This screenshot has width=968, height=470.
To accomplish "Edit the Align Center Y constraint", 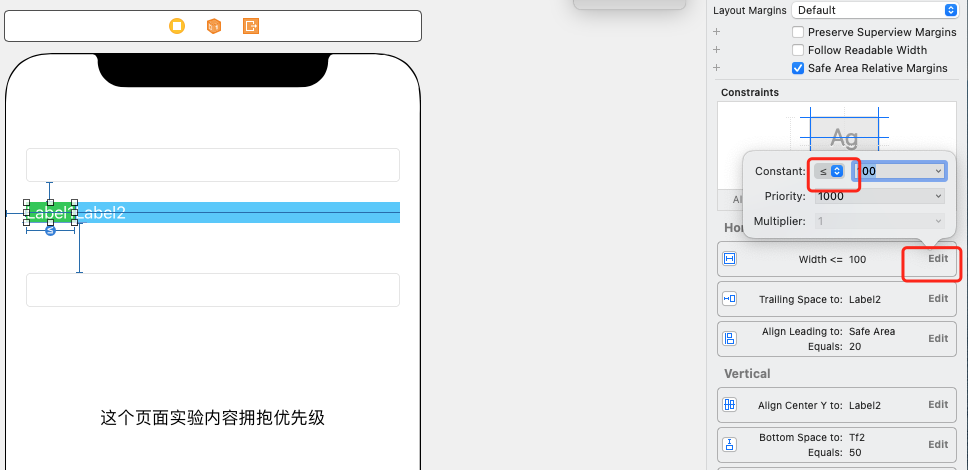I will pos(938,405).
